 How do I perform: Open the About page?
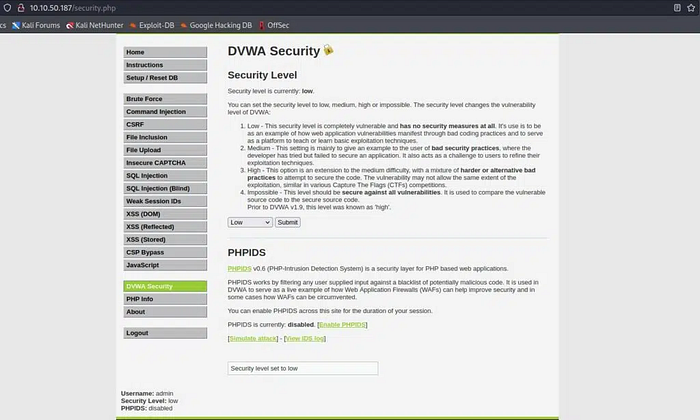[165, 312]
